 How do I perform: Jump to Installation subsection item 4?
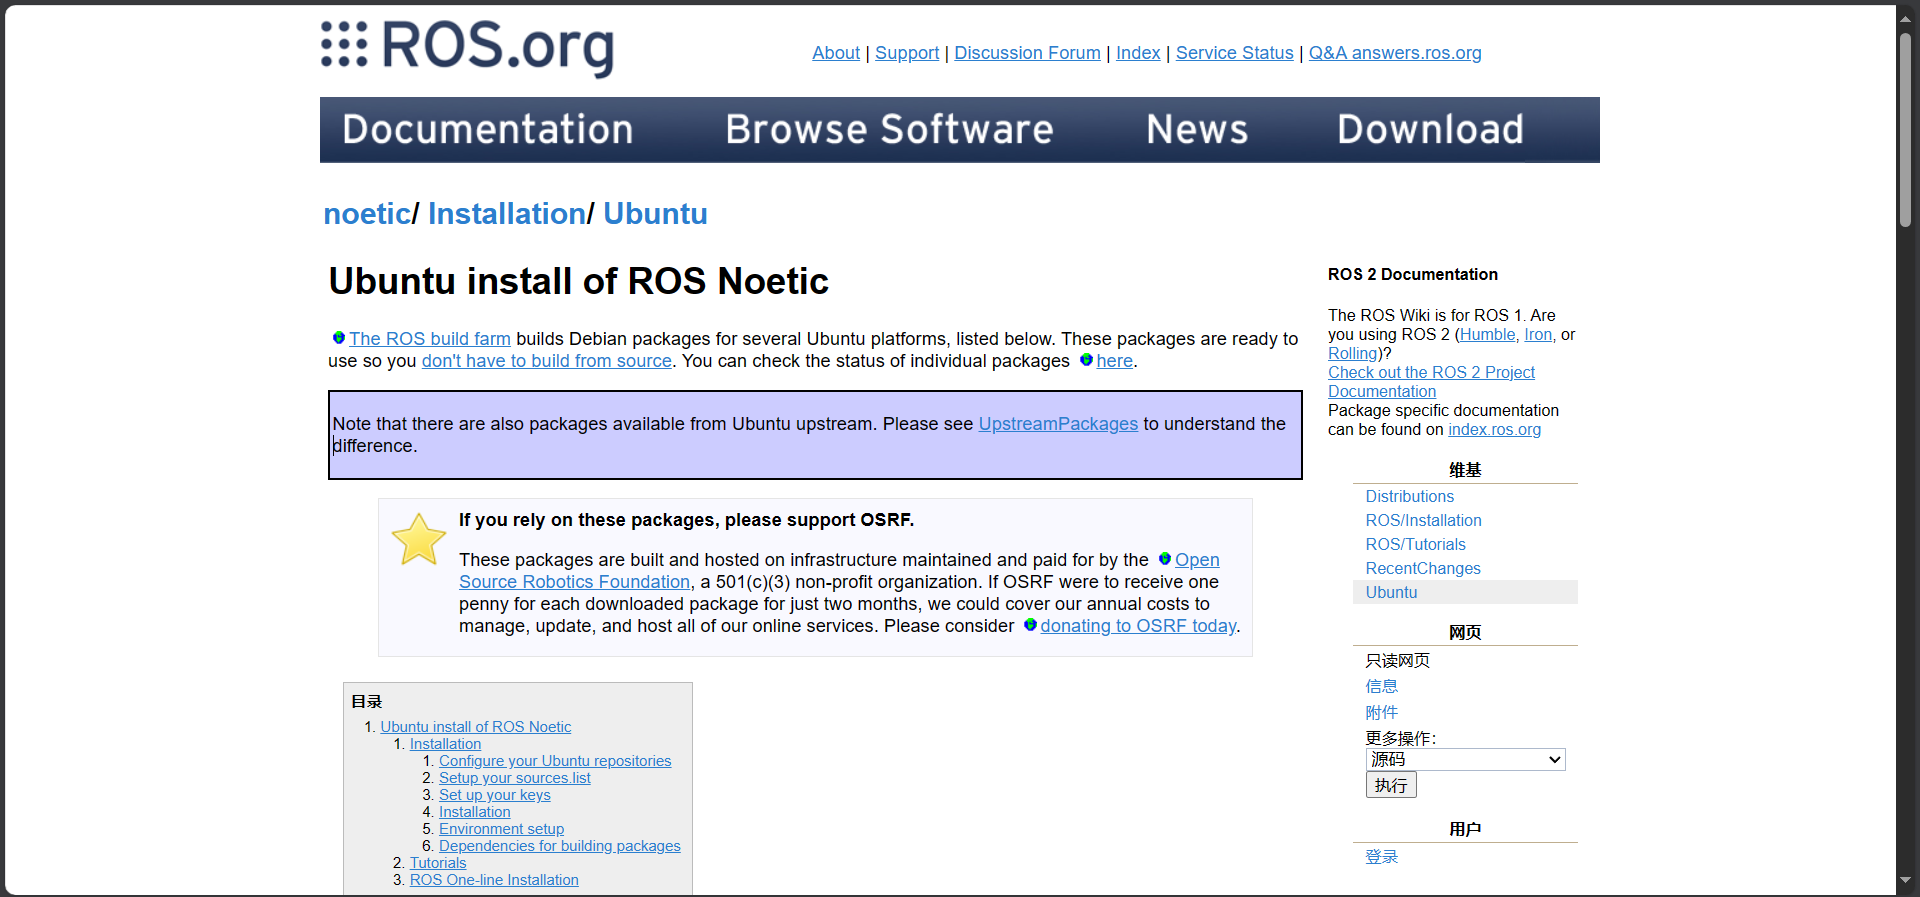pyautogui.click(x=475, y=812)
